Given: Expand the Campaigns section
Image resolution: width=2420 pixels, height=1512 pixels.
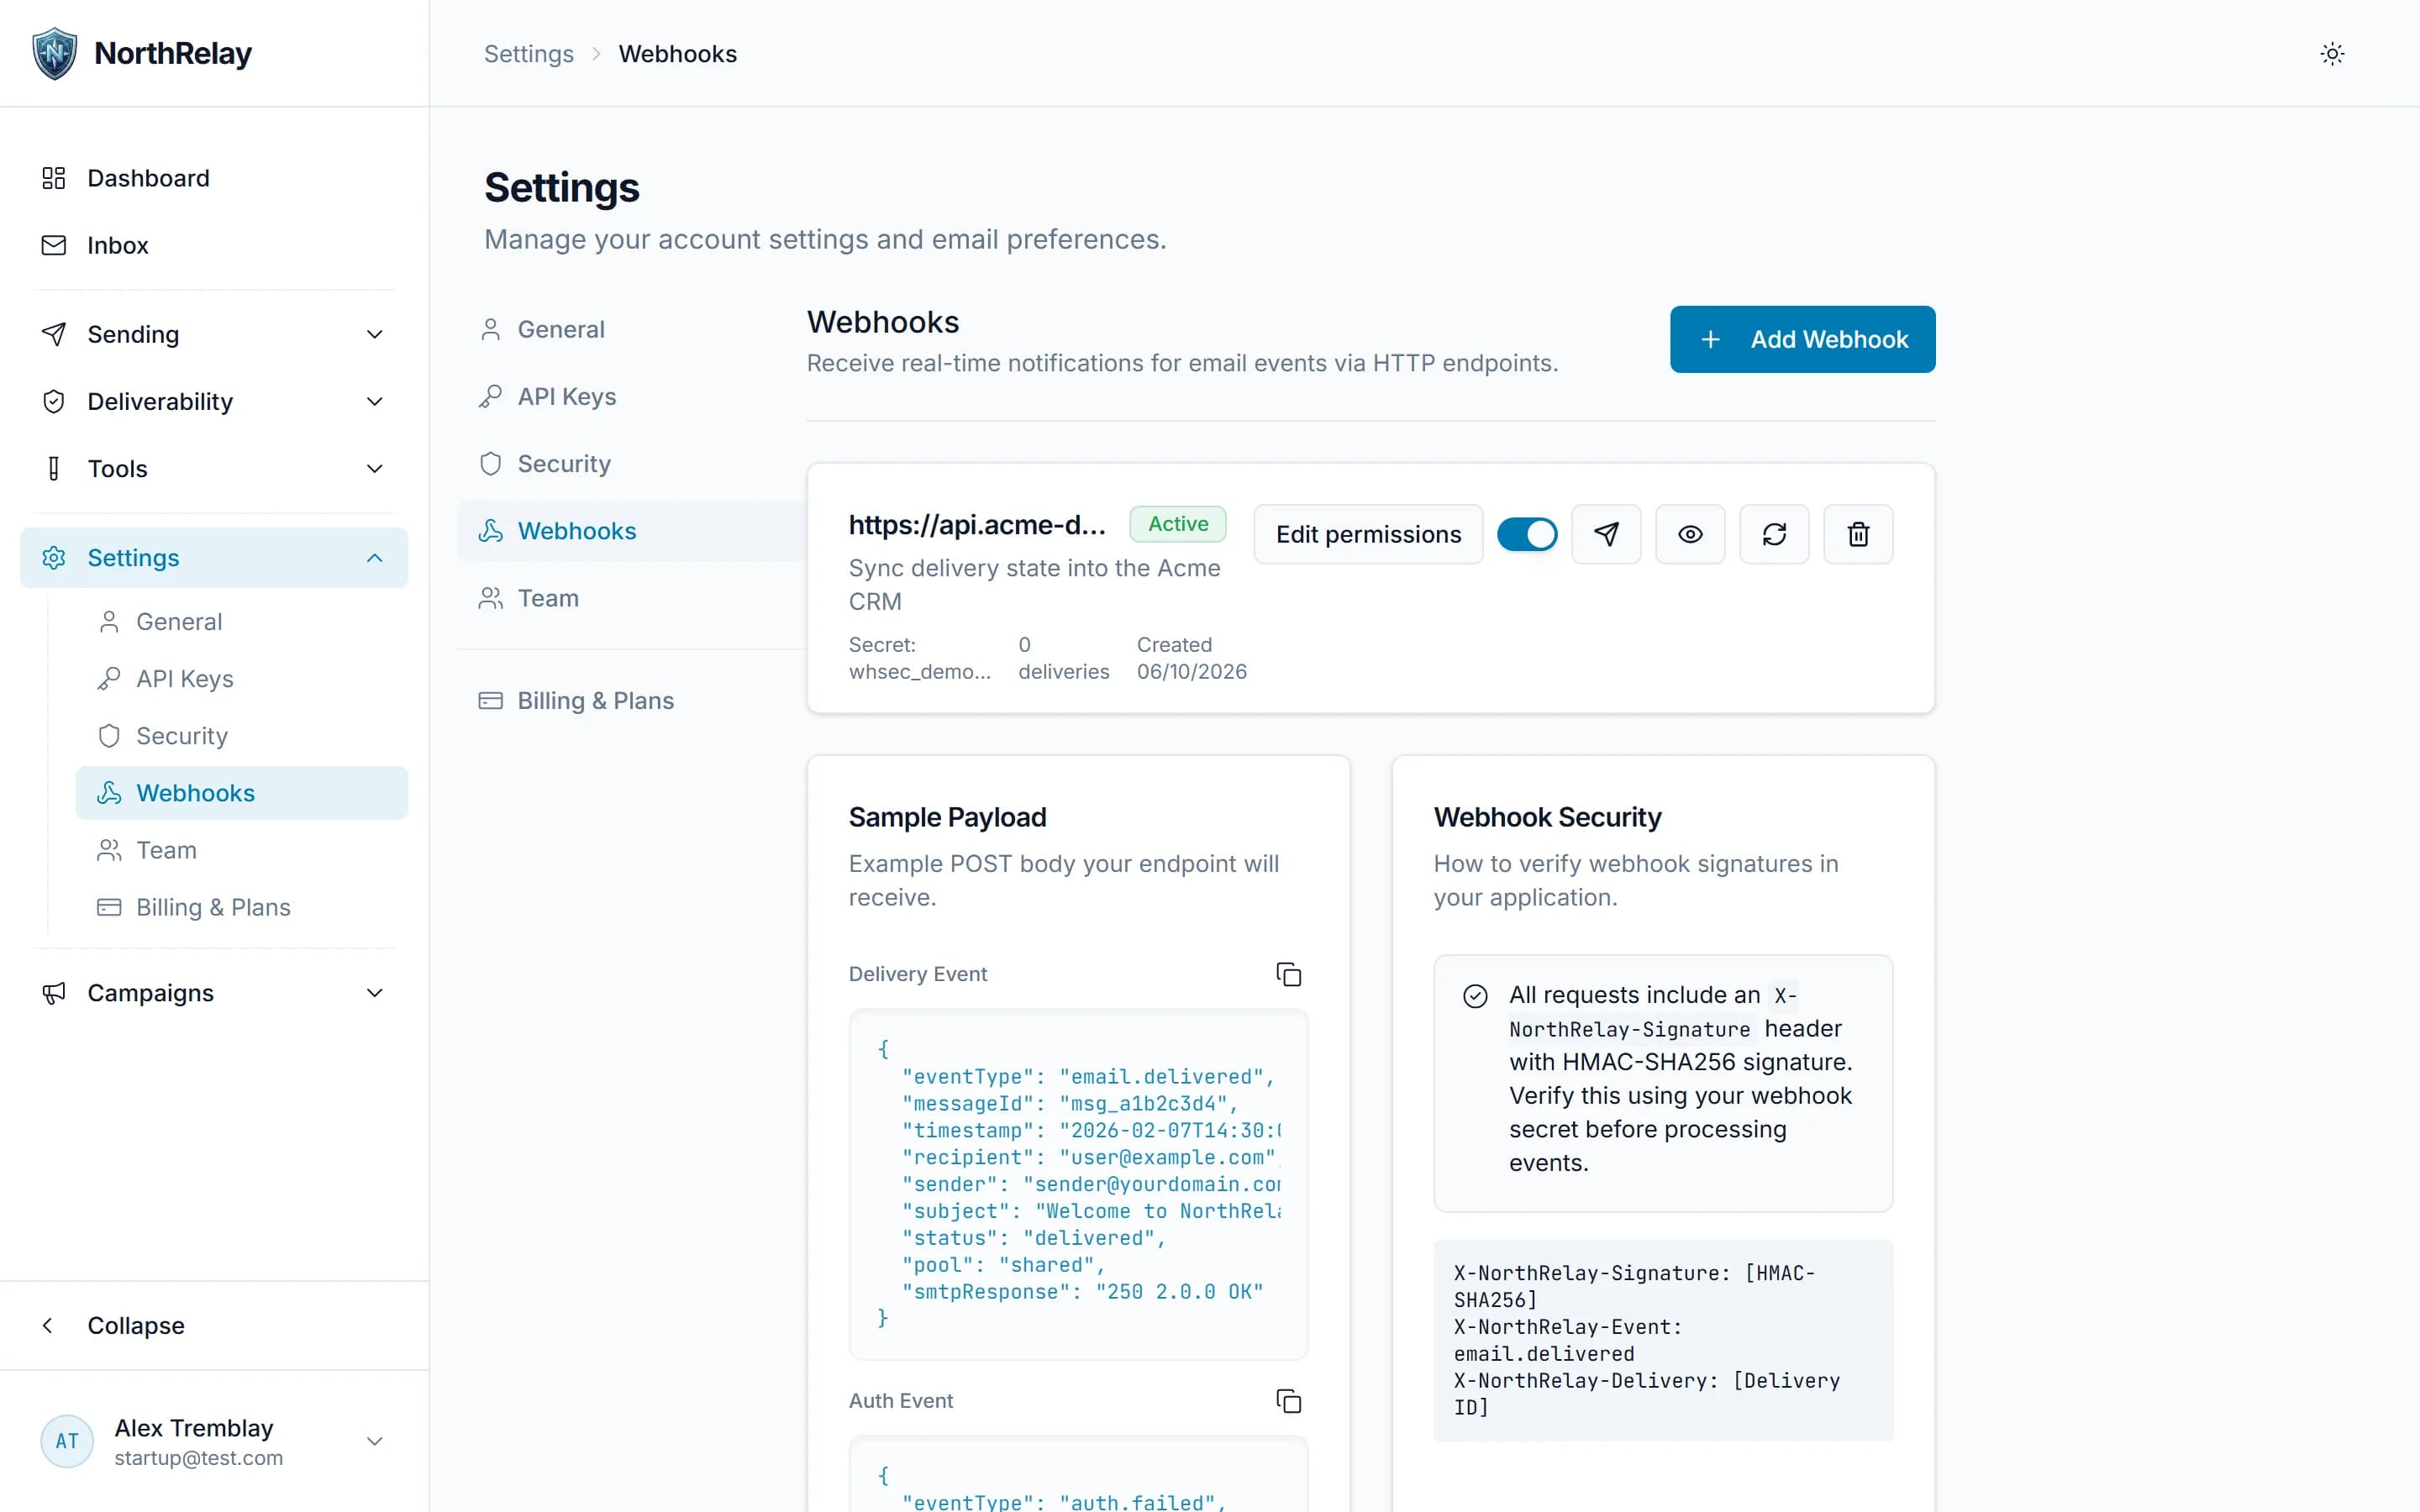Looking at the screenshot, I should point(214,993).
